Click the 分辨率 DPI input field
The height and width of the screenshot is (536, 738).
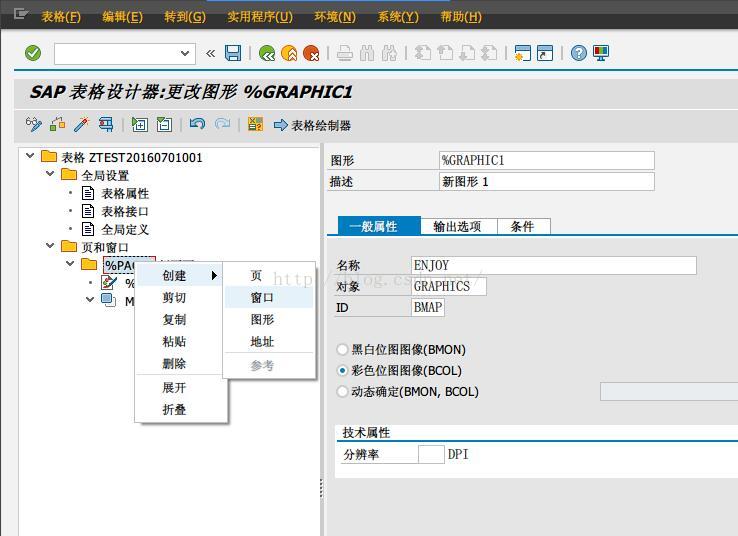[431, 455]
